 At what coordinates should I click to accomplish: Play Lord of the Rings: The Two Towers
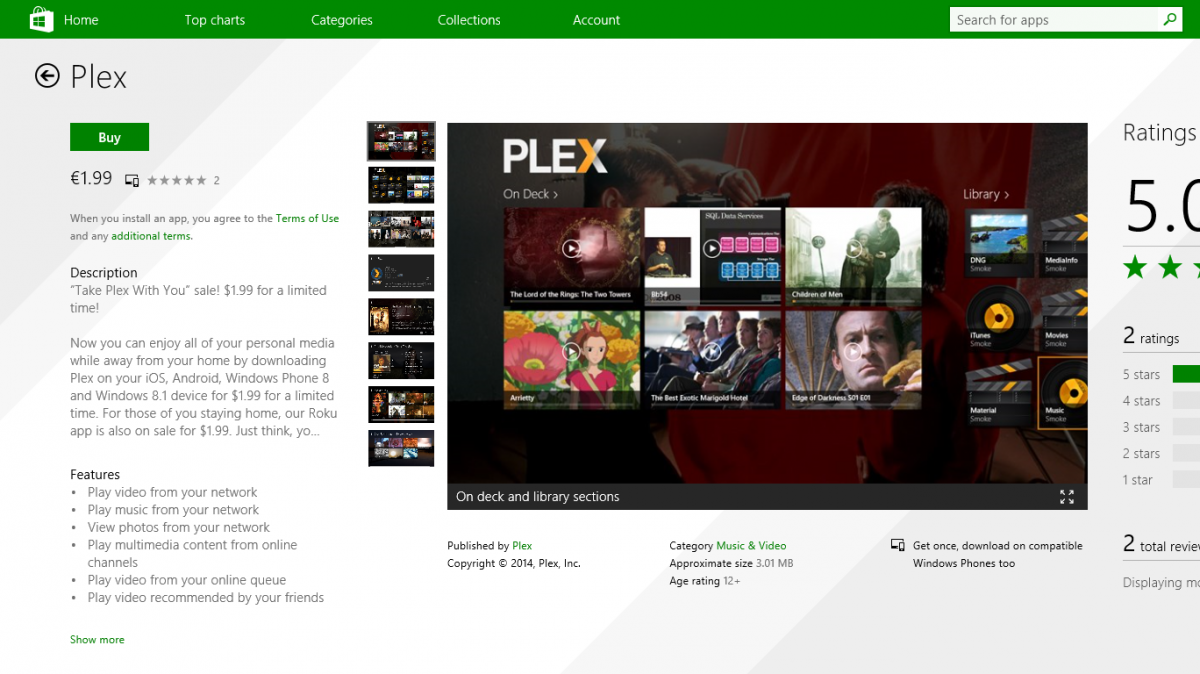coord(571,249)
